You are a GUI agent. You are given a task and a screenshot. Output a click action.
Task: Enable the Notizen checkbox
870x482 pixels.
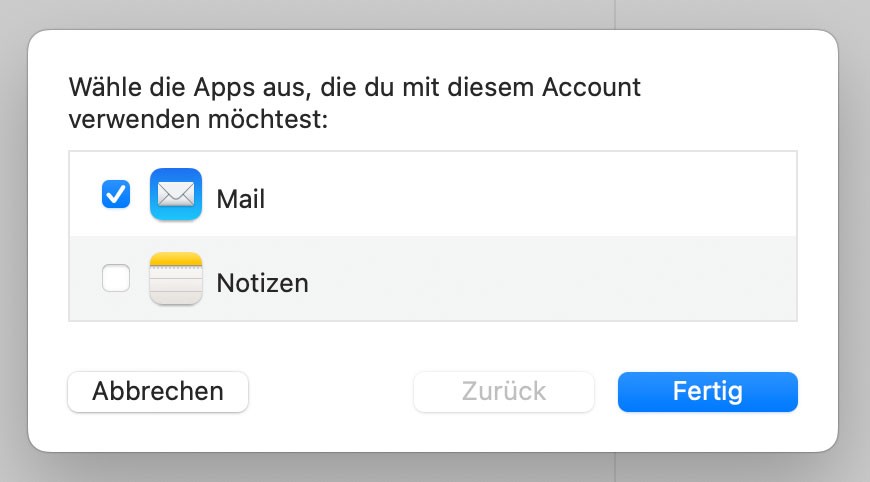tap(116, 280)
